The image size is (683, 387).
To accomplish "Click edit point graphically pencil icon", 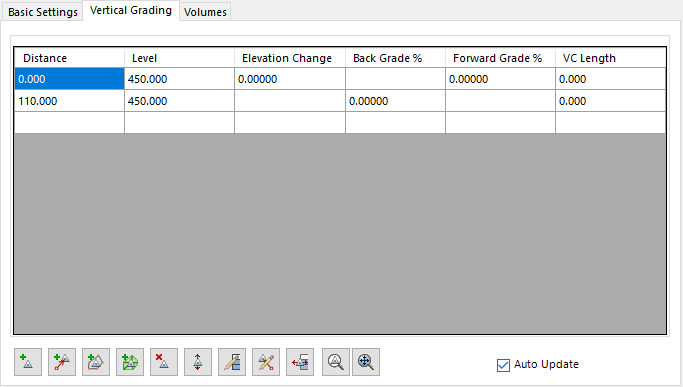I will click(266, 362).
